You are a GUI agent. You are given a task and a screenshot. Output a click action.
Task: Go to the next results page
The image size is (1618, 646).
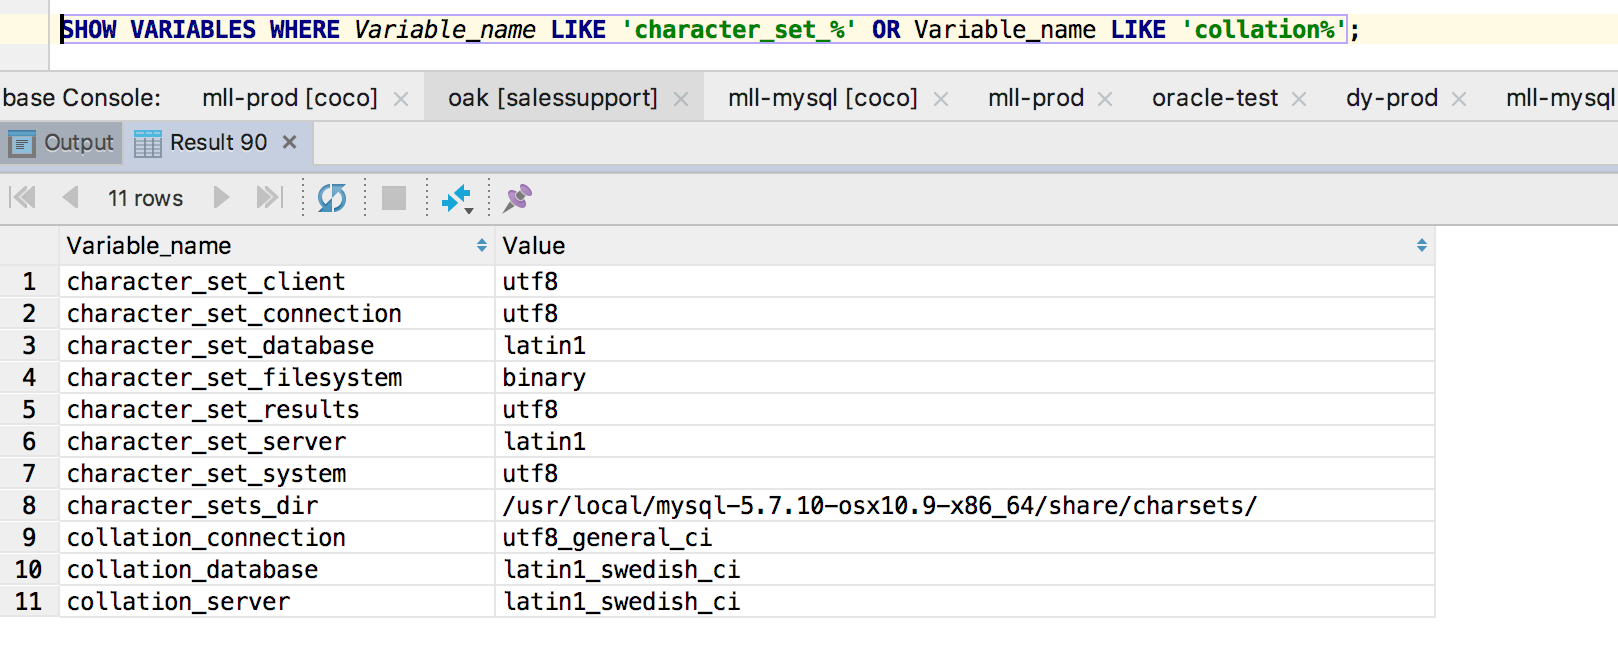(x=221, y=198)
